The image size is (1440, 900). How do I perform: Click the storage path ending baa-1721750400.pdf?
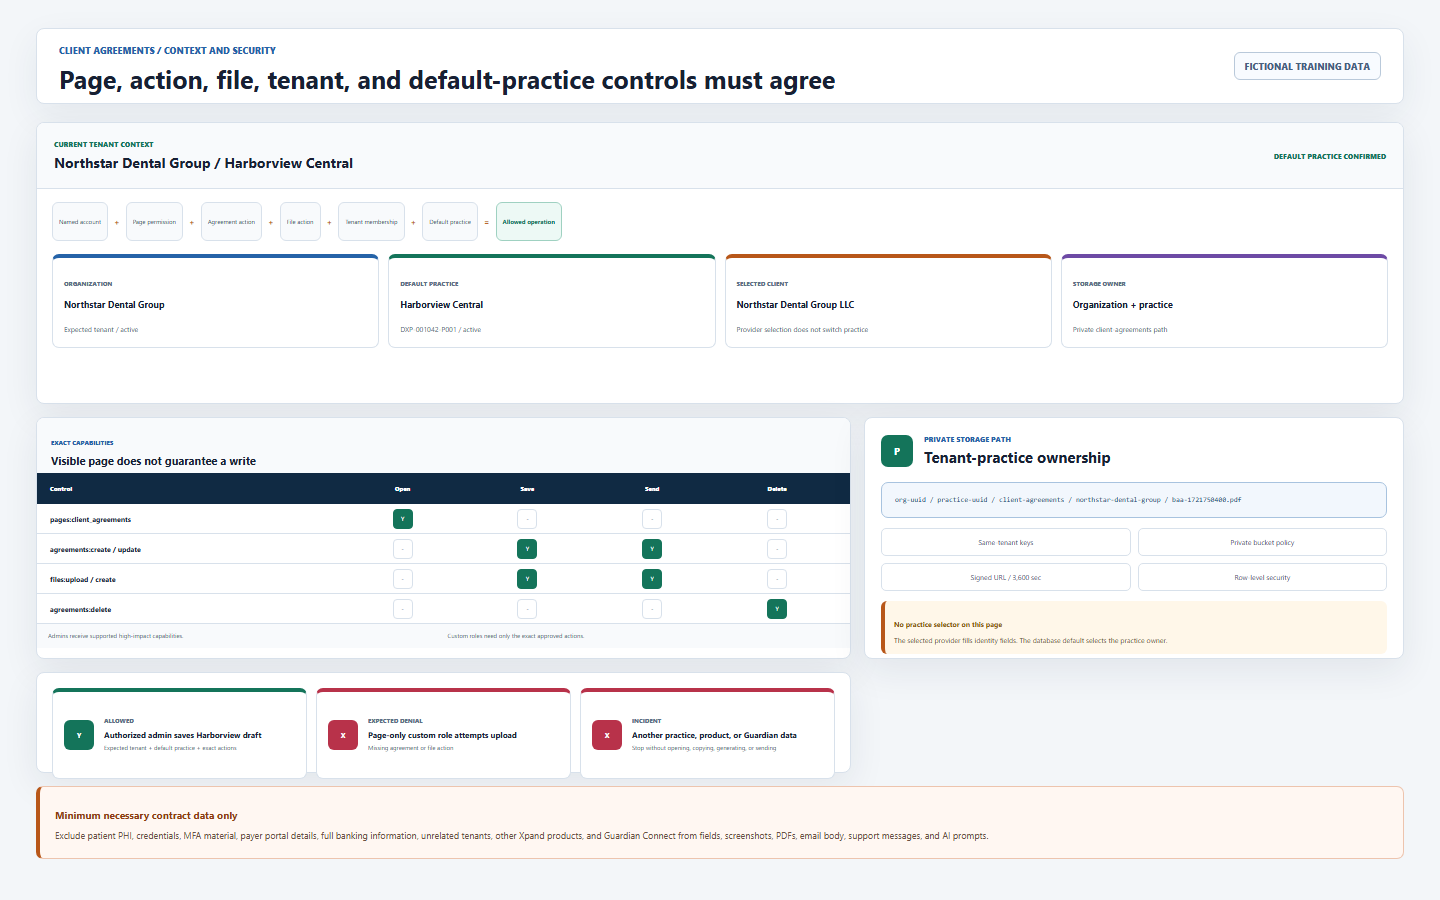[x=1134, y=500]
